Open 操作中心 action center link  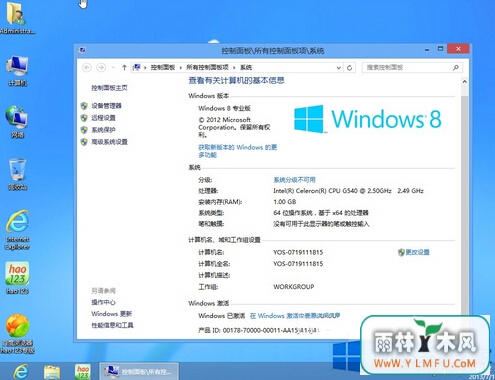click(103, 302)
